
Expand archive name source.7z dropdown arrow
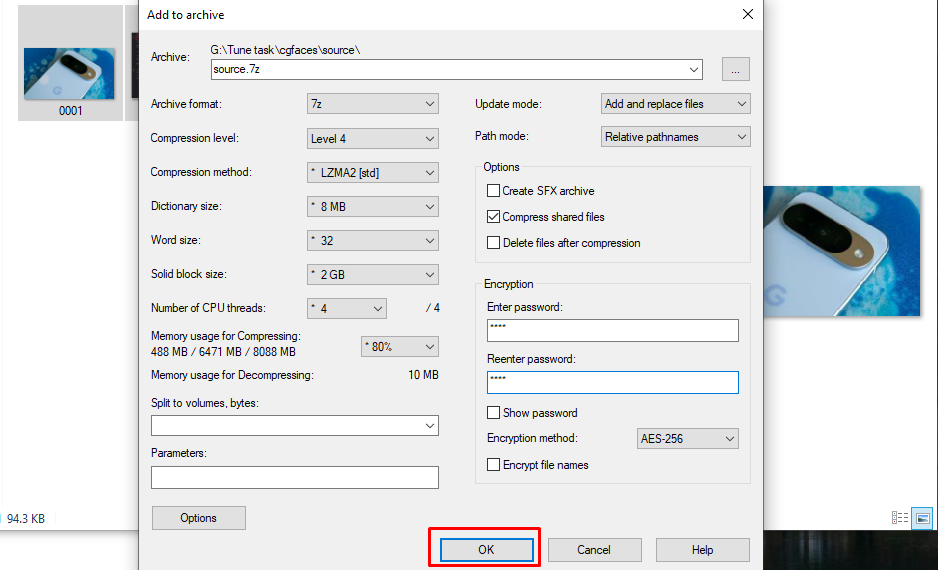coord(693,69)
